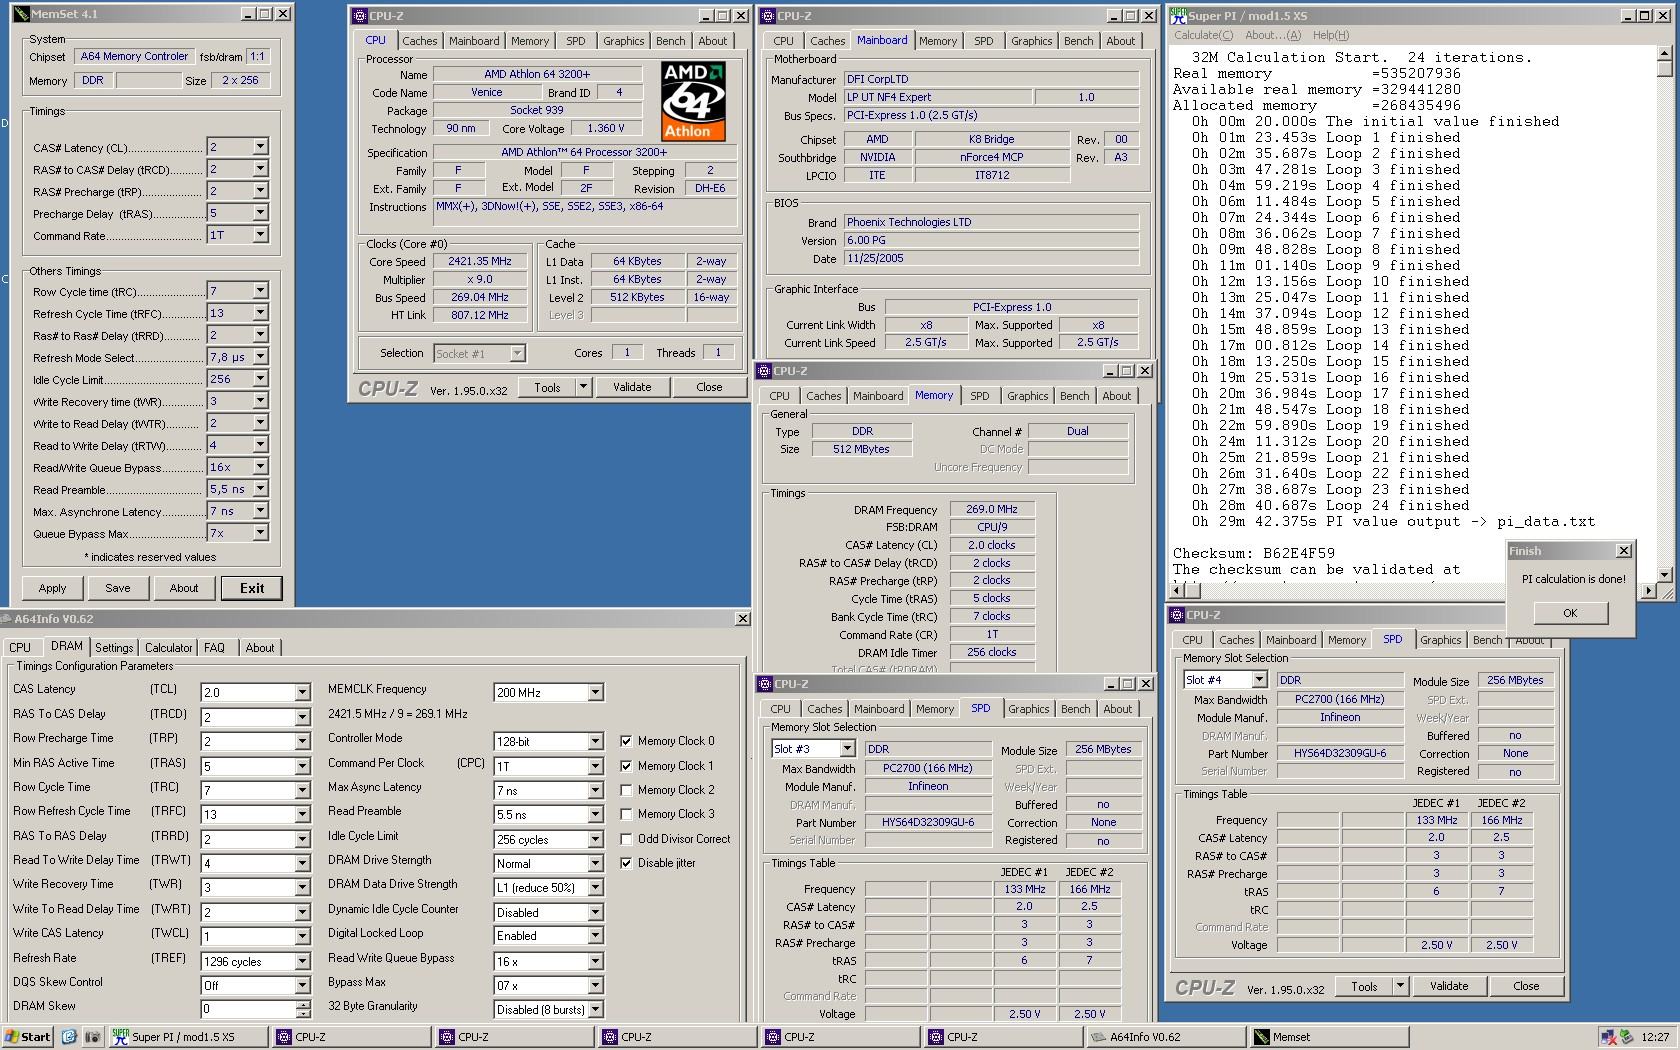The image size is (1680, 1050).
Task: Open CAS# Latency (CL) dropdown in MemSet
Action: point(260,146)
